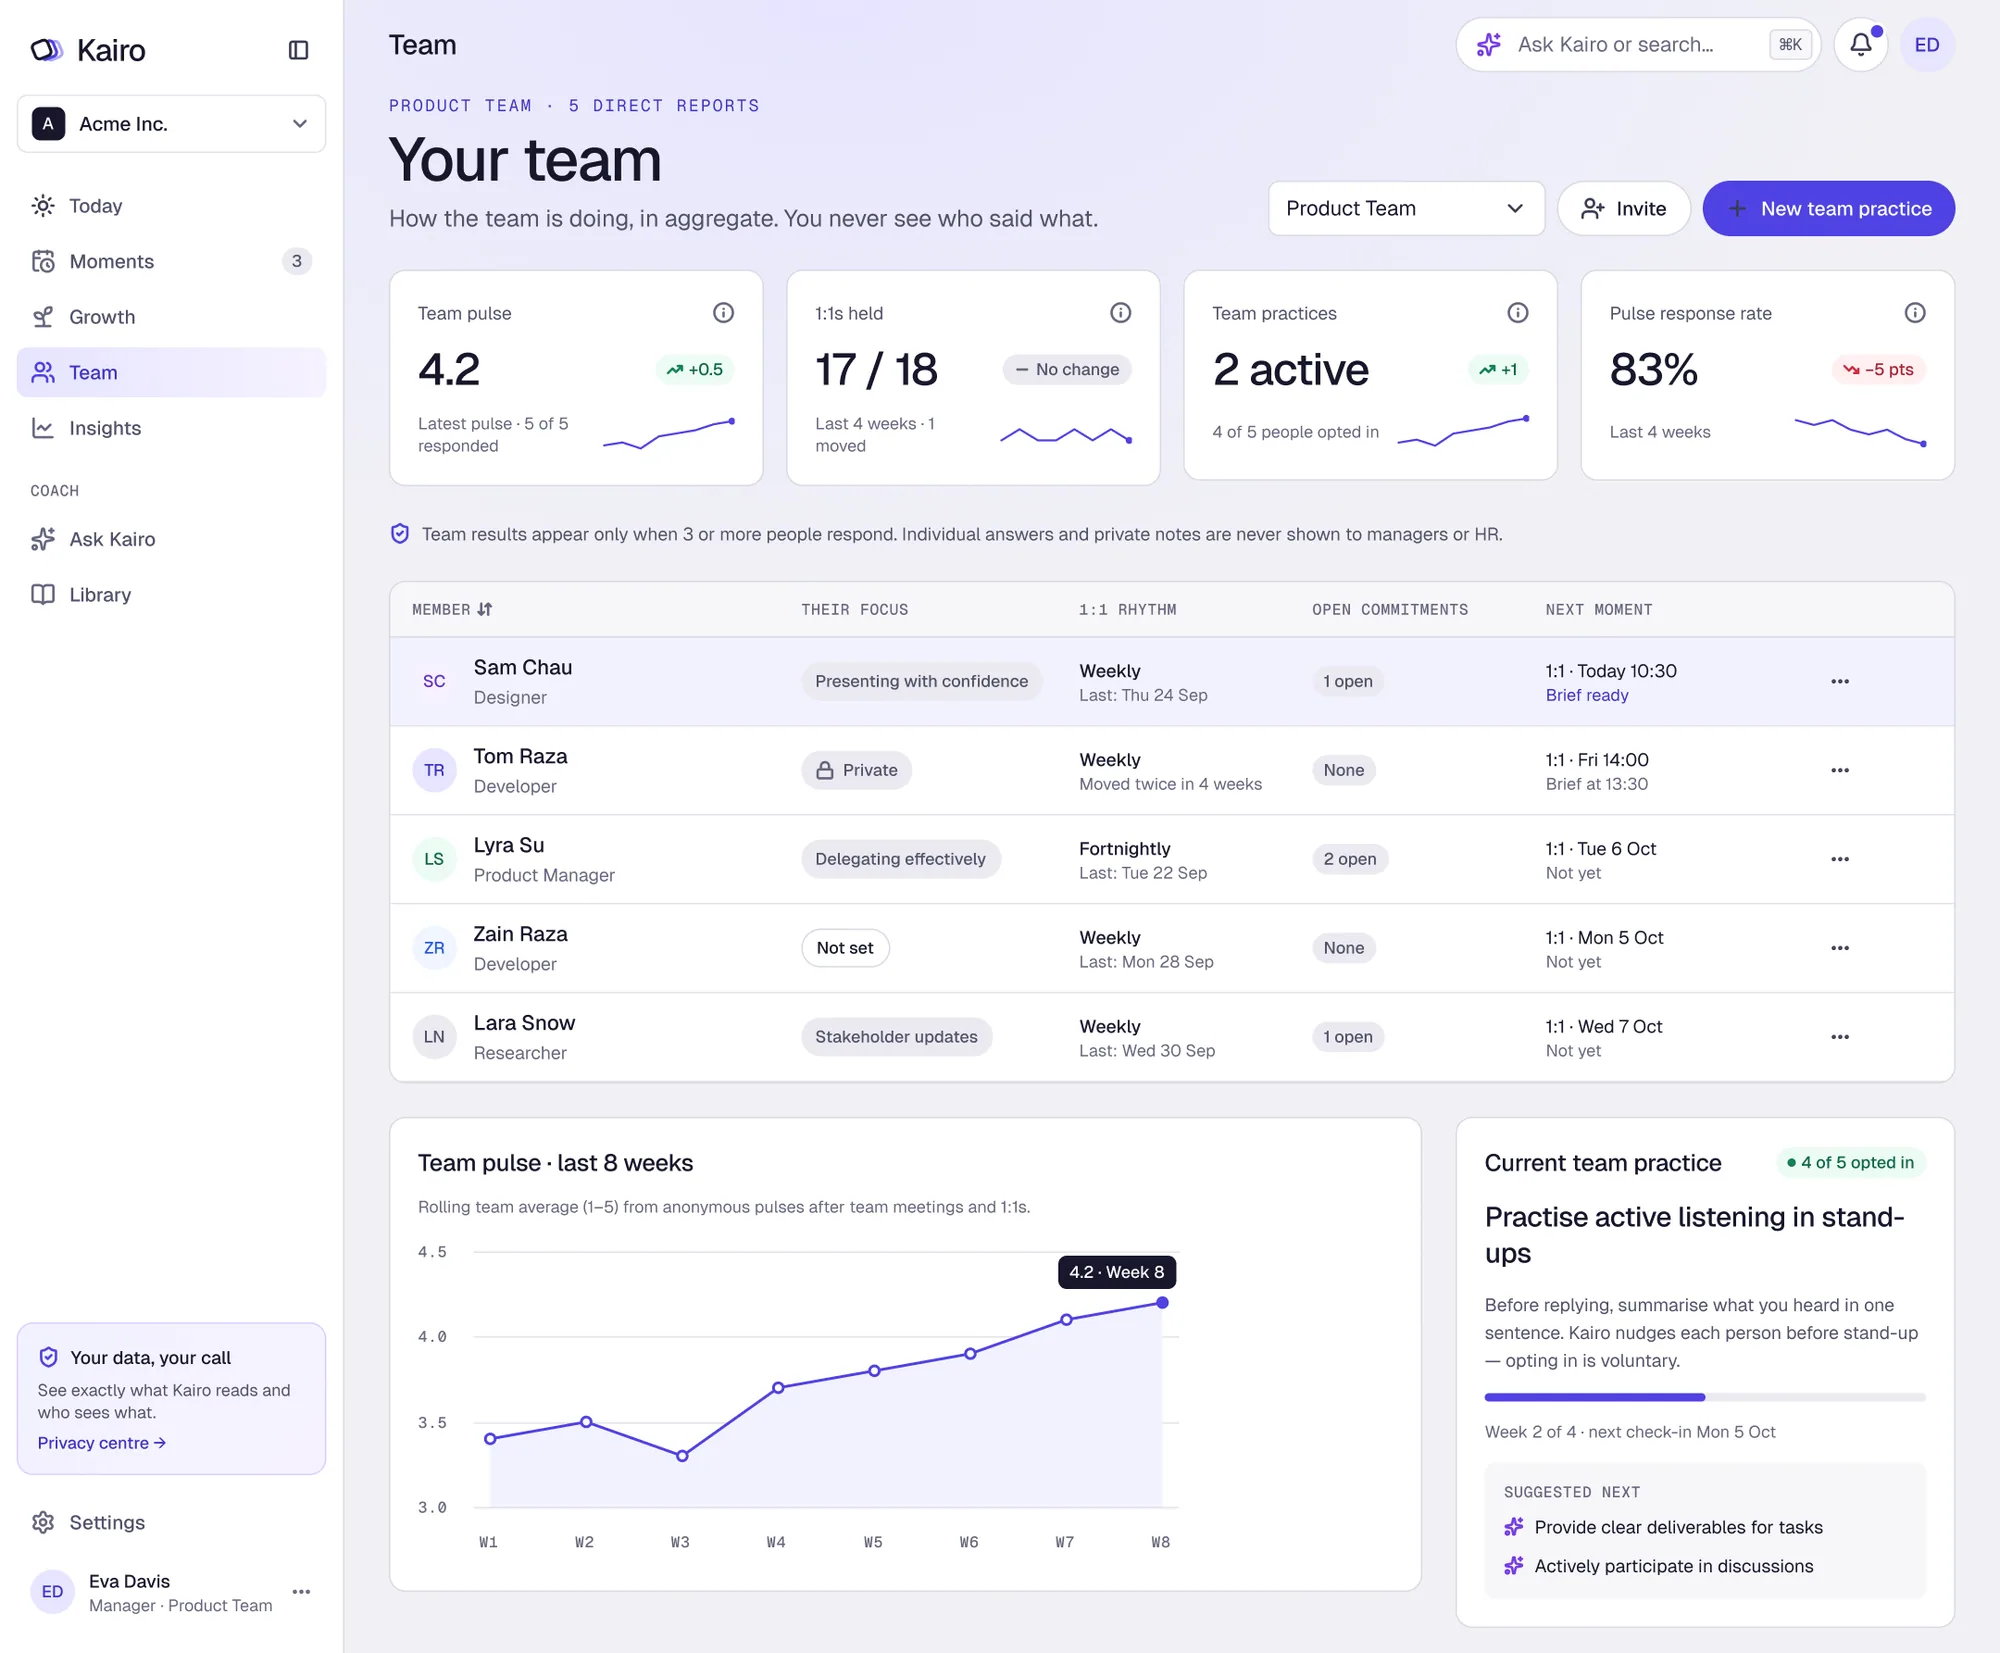Click the Not set focus chip for Zain Raza
This screenshot has width=2000, height=1653.
click(845, 948)
